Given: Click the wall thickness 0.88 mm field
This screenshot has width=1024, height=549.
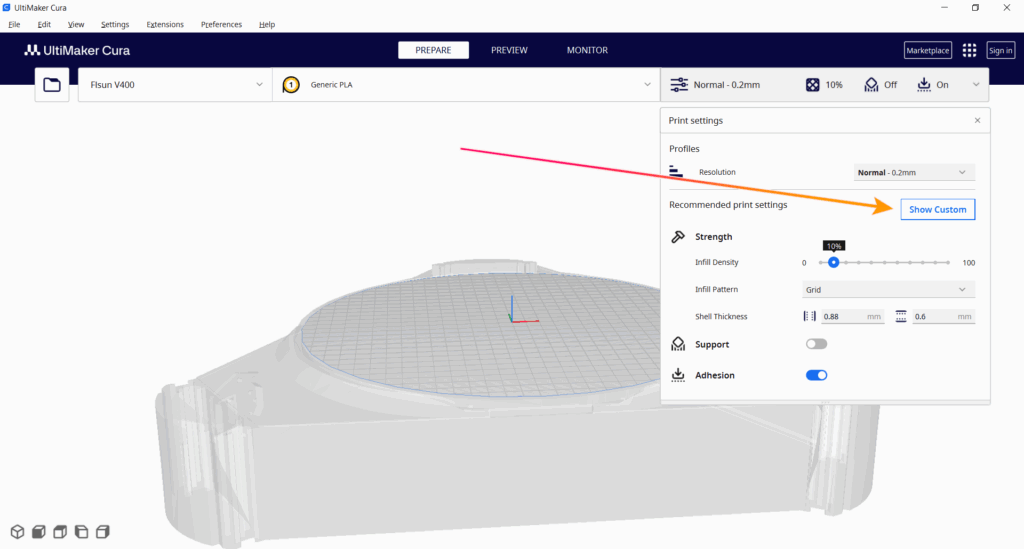Looking at the screenshot, I should [852, 316].
